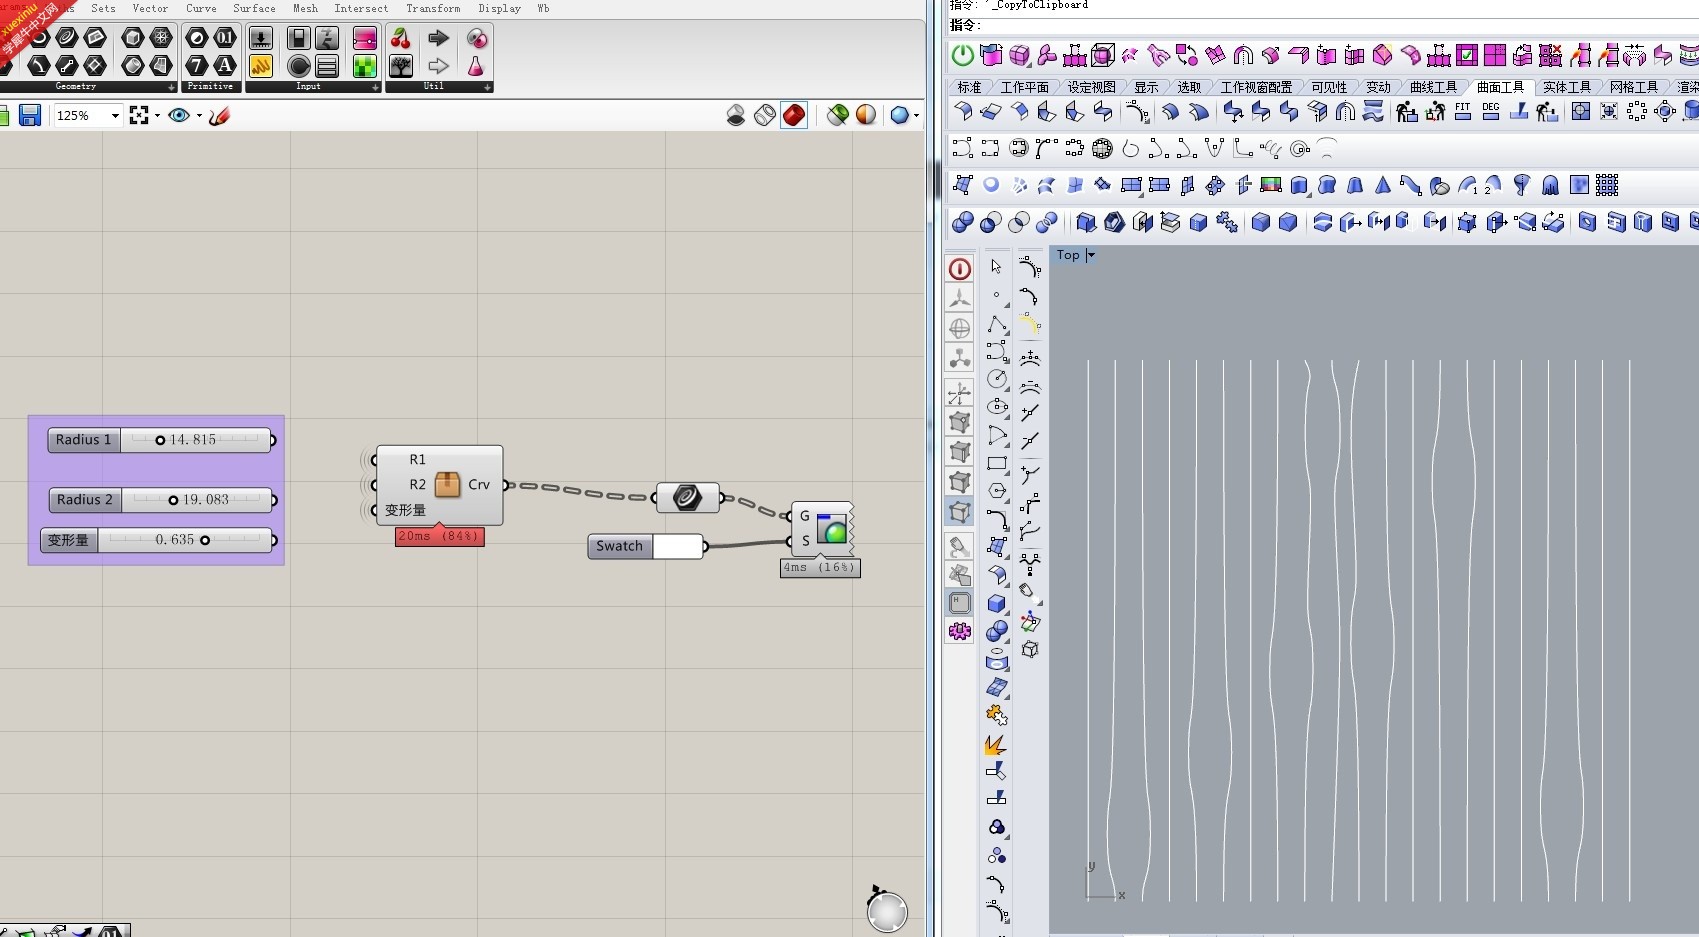Toggle shaded red preview mode
Screen dimensions: 1699x937
point(794,115)
